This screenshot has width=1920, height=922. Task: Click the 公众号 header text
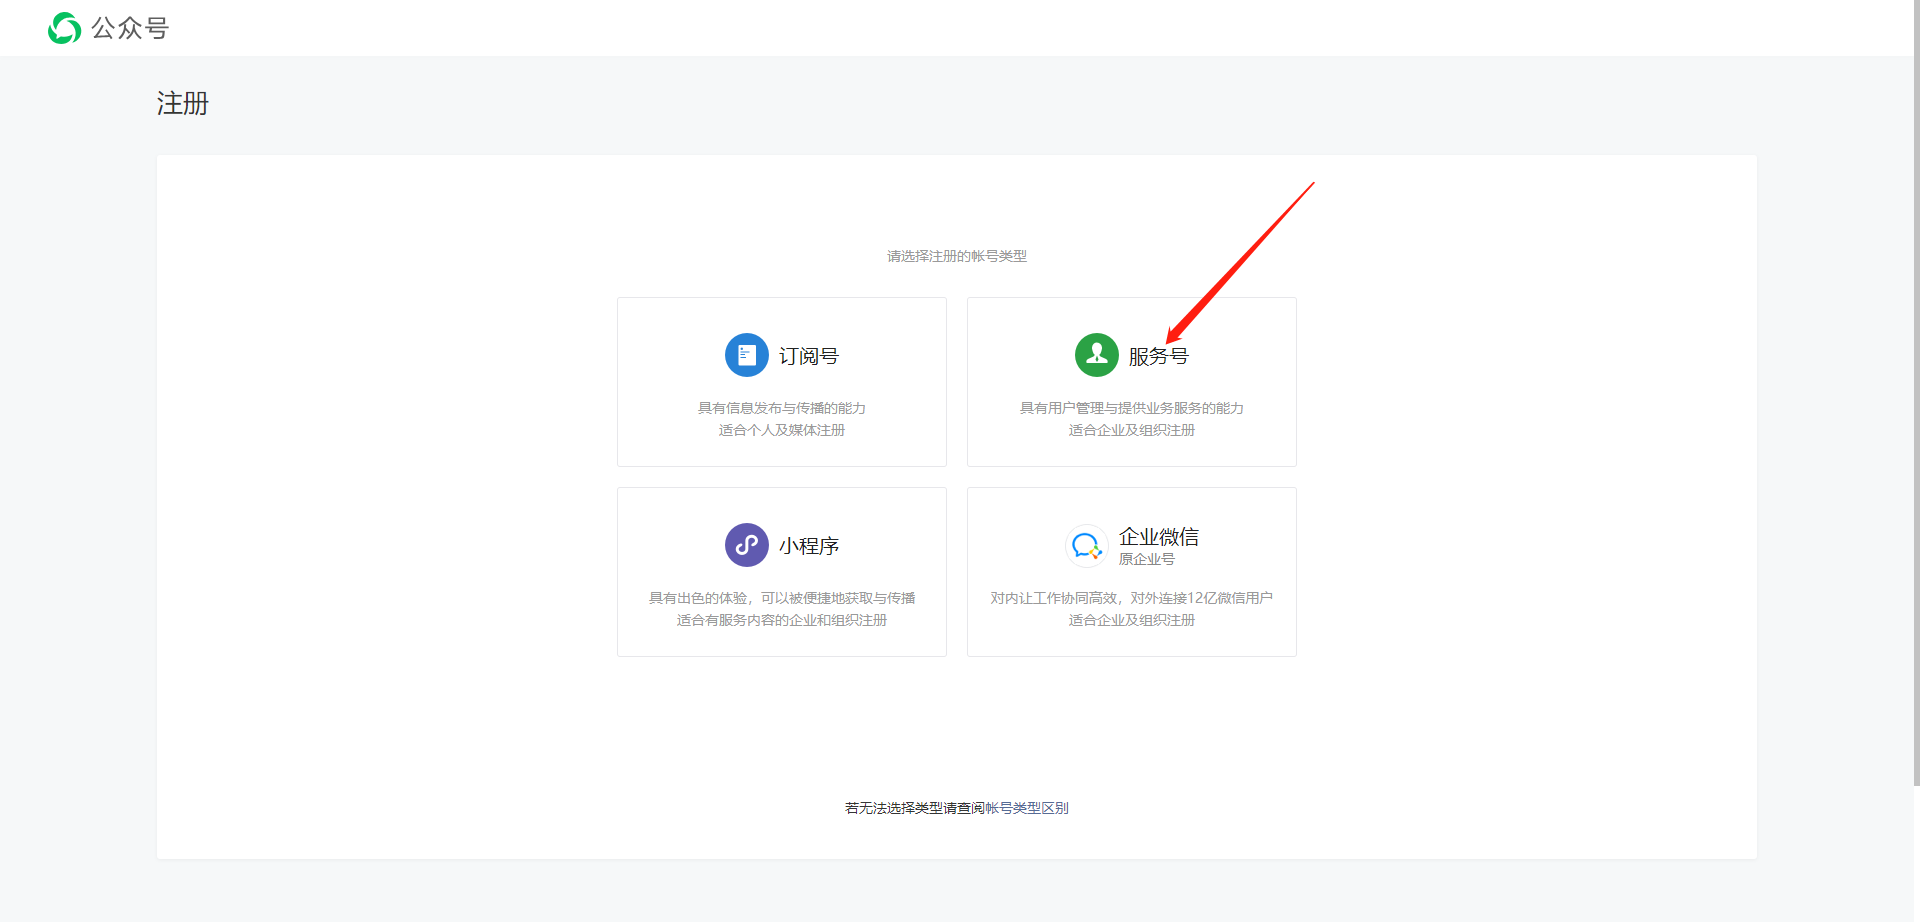[130, 28]
